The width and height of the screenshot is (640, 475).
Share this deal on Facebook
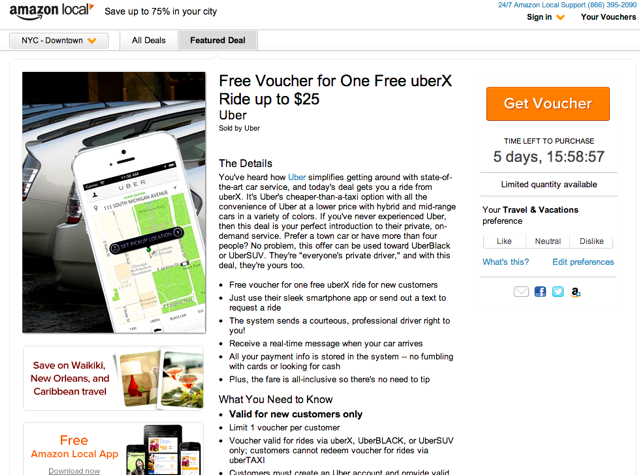coord(540,291)
